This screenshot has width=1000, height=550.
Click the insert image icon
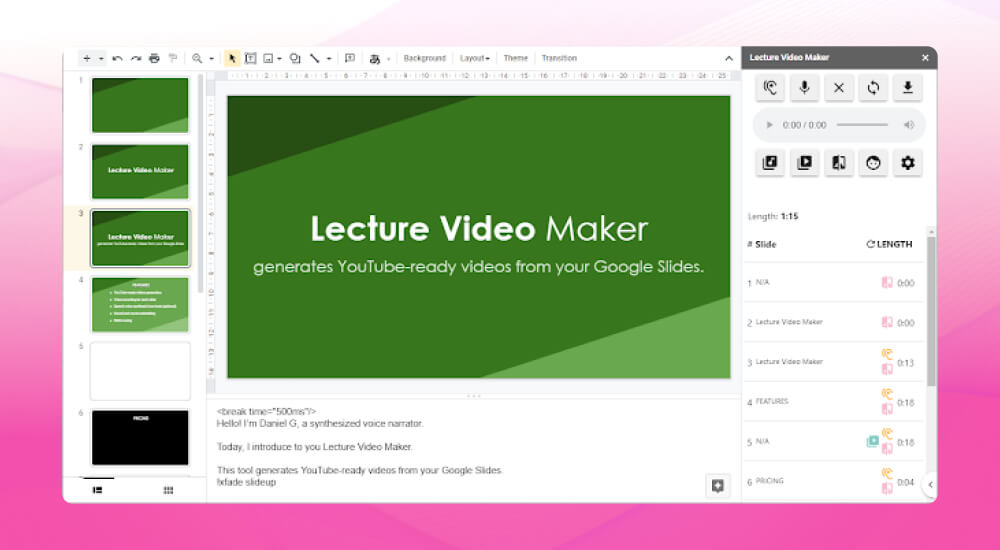[268, 58]
